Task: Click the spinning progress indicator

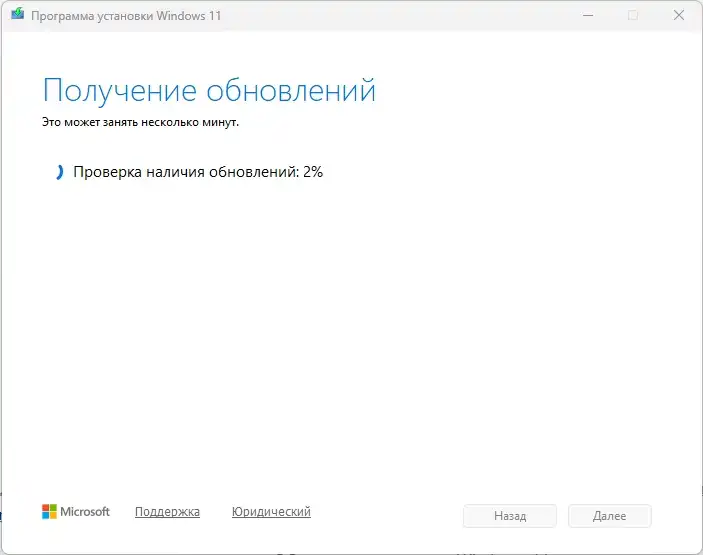Action: click(x=59, y=172)
